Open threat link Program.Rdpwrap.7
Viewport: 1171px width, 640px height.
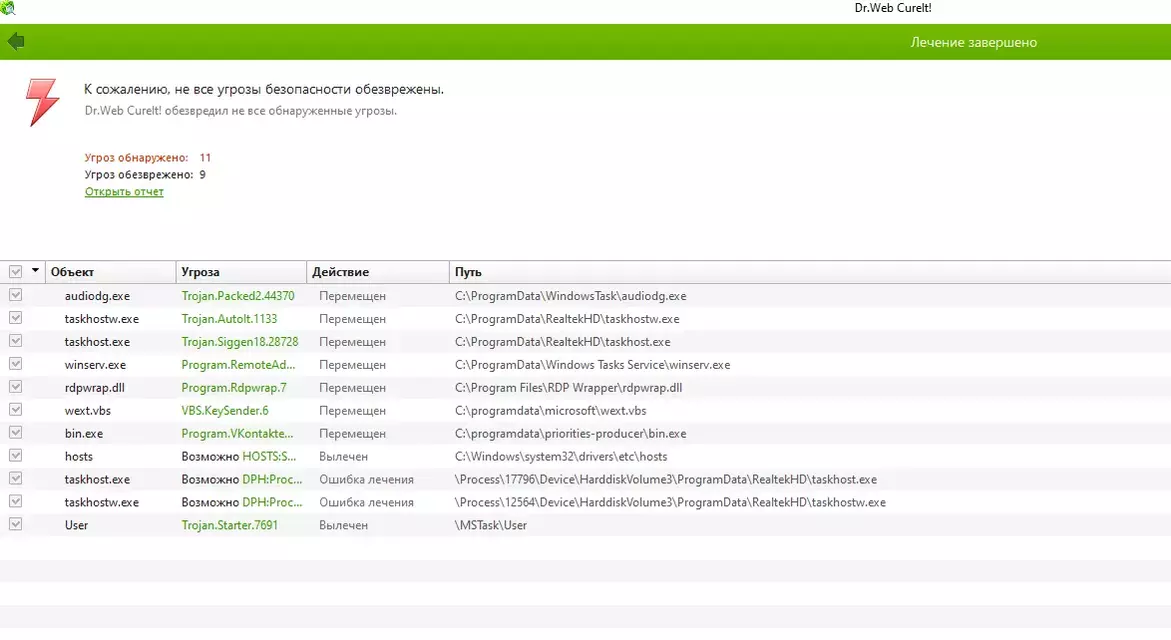tap(234, 388)
